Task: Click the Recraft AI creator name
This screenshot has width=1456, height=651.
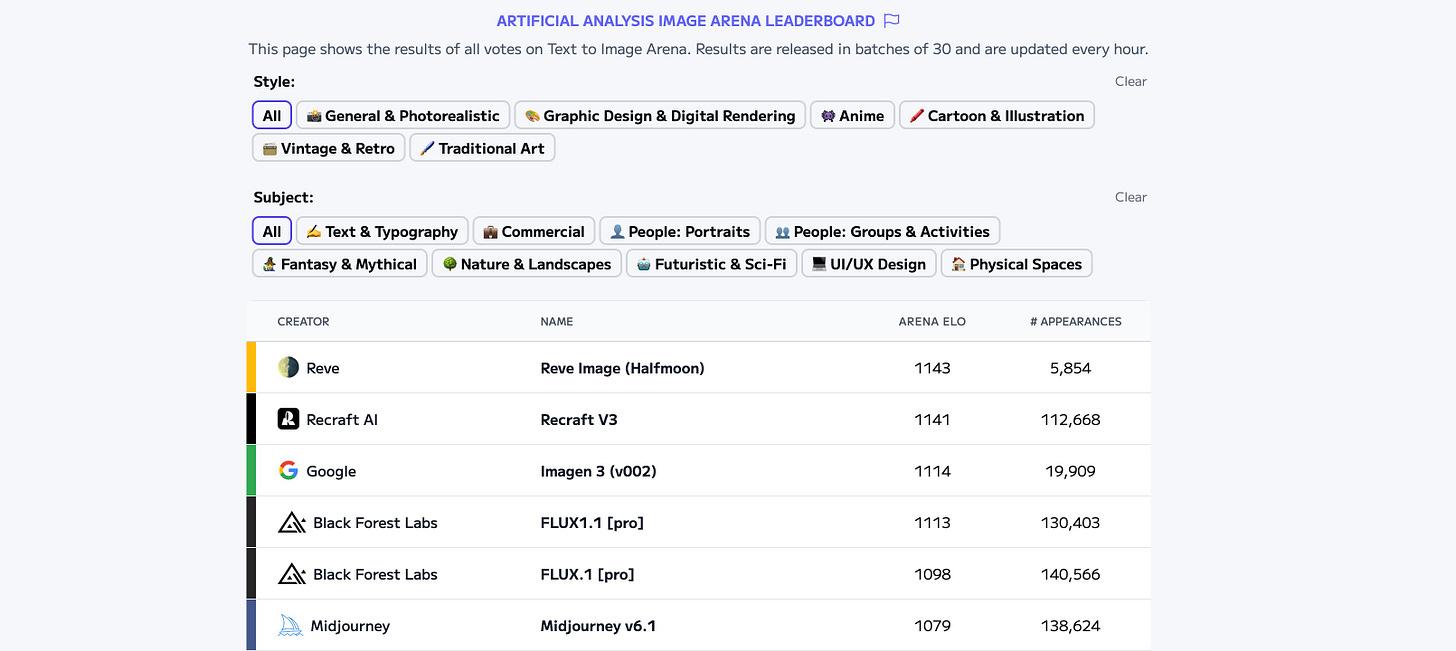Action: pos(342,420)
